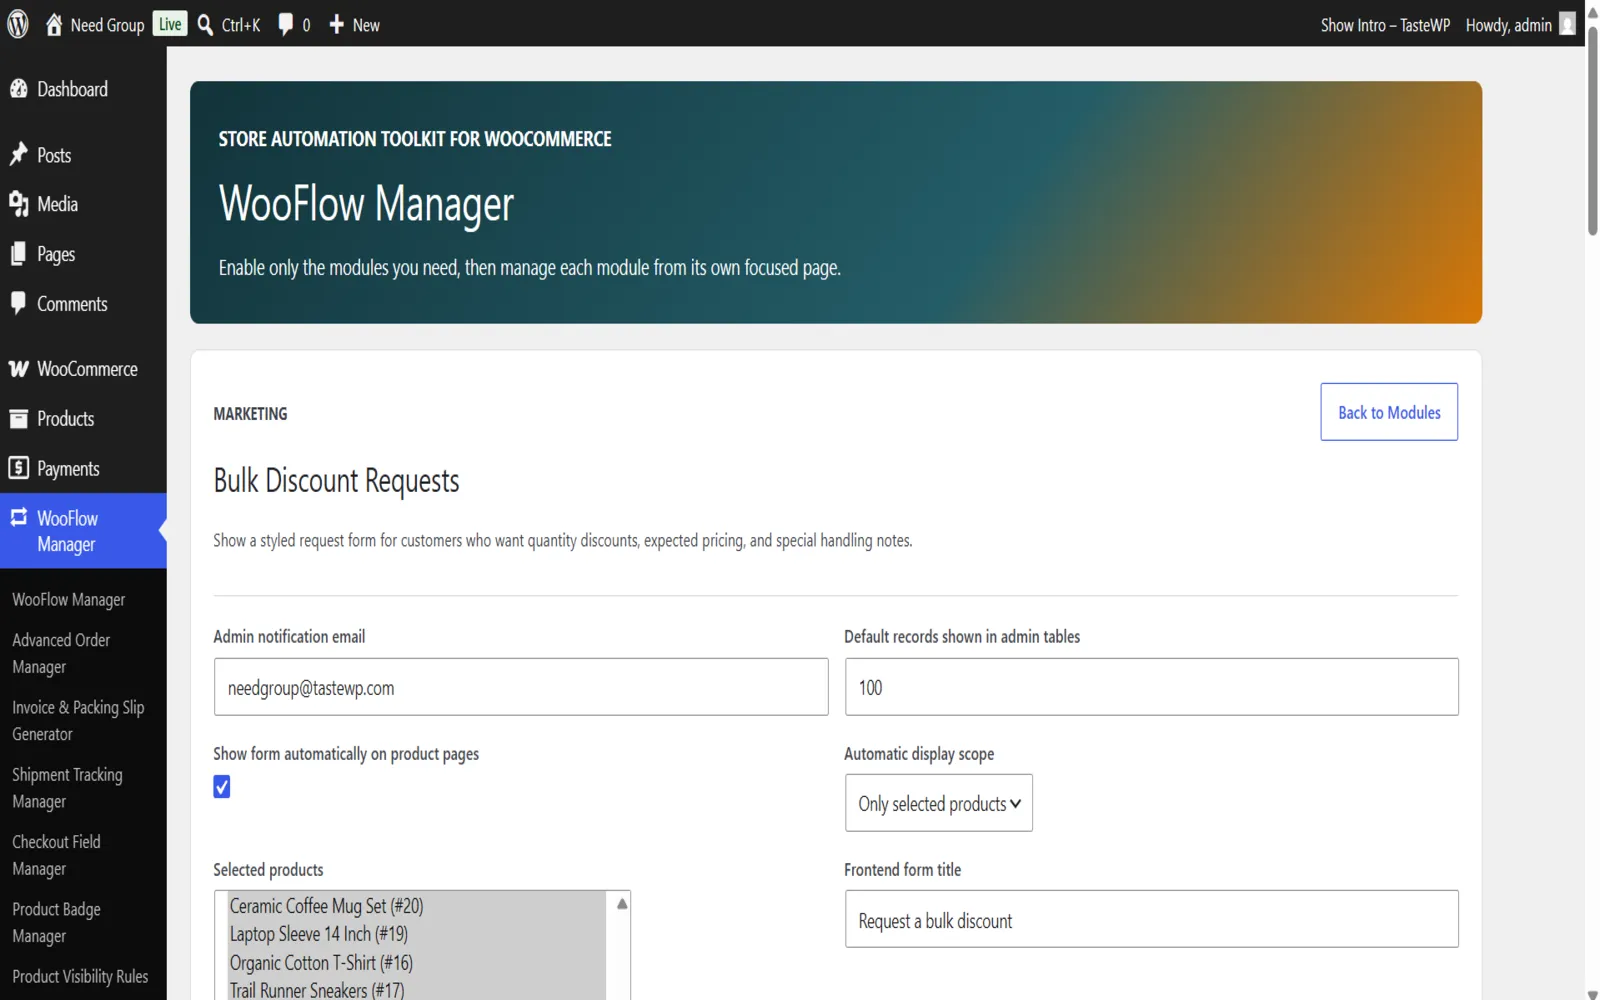The height and width of the screenshot is (1000, 1600).
Task: Select Organic Cotton T-Shirt (#16)
Action: tap(321, 963)
